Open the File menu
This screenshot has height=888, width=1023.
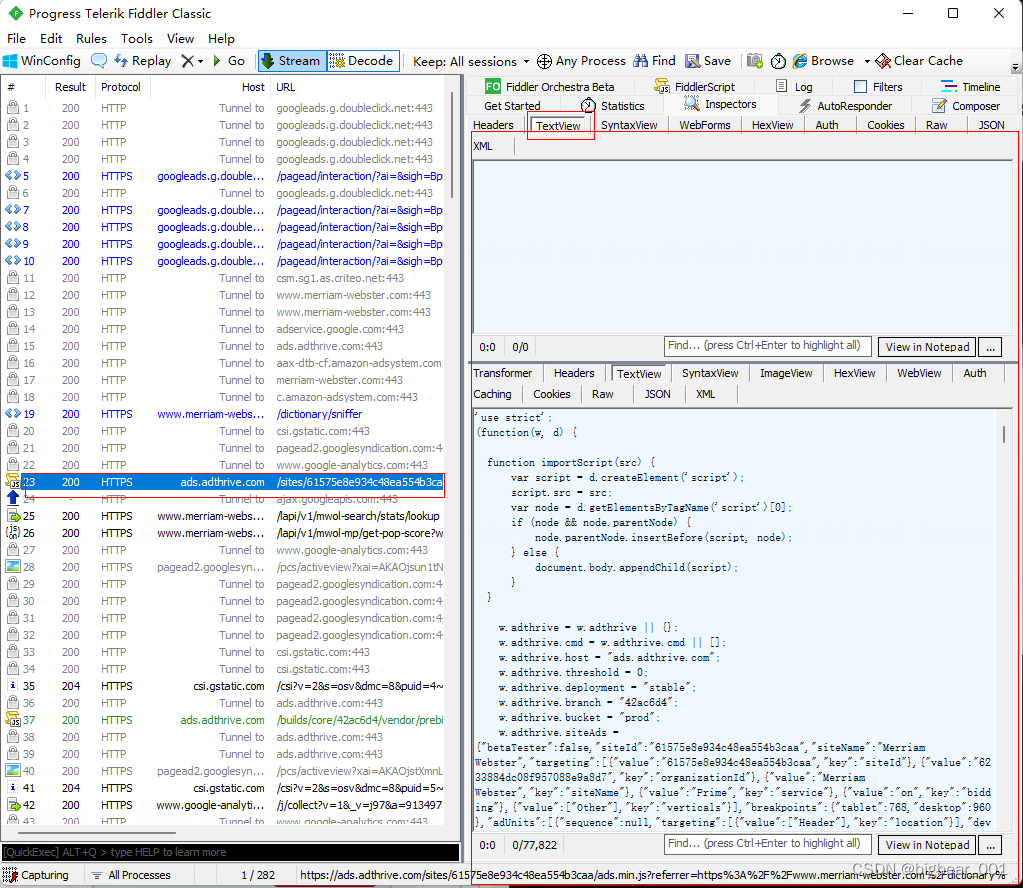pos(16,38)
